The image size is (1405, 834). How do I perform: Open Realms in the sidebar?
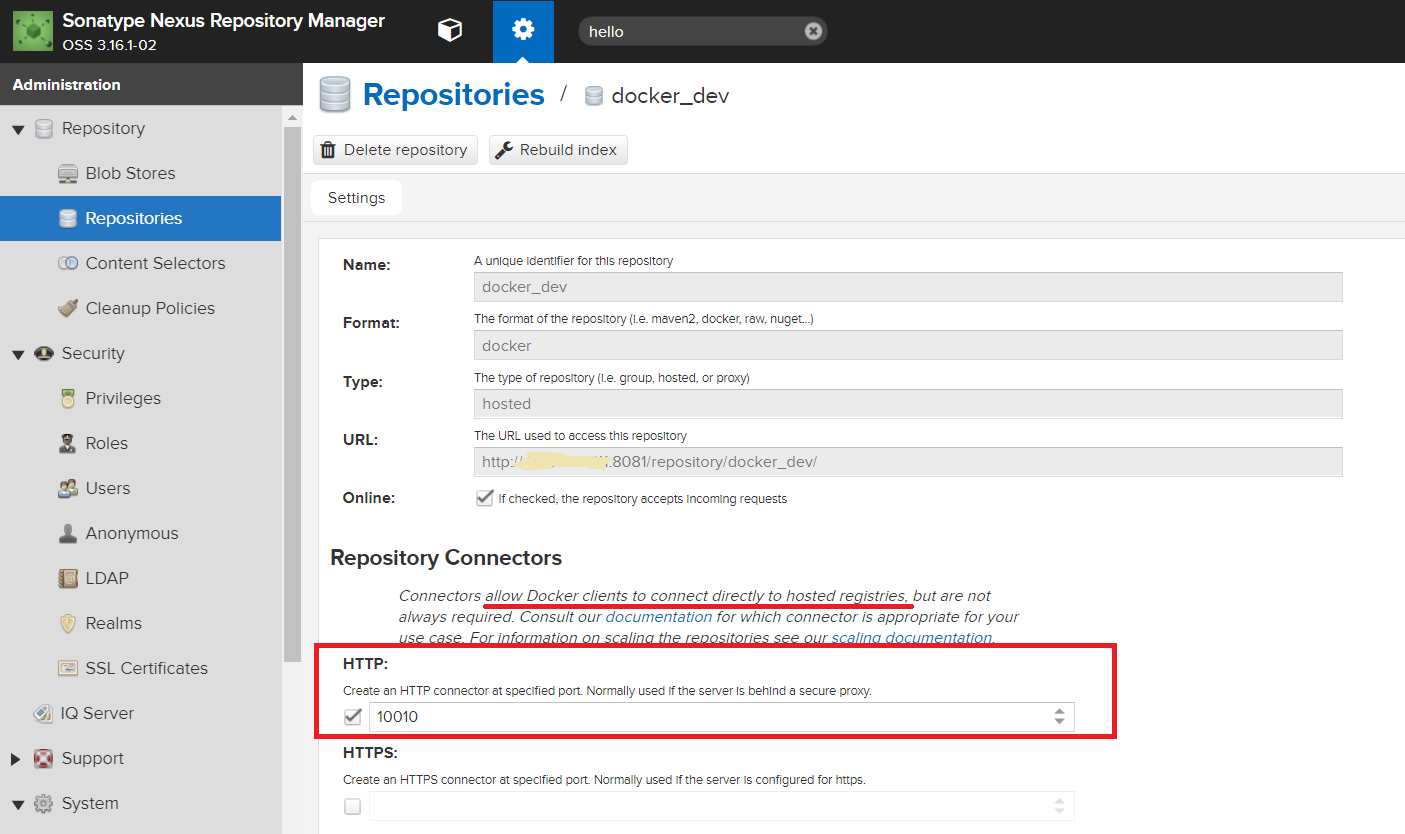(113, 623)
